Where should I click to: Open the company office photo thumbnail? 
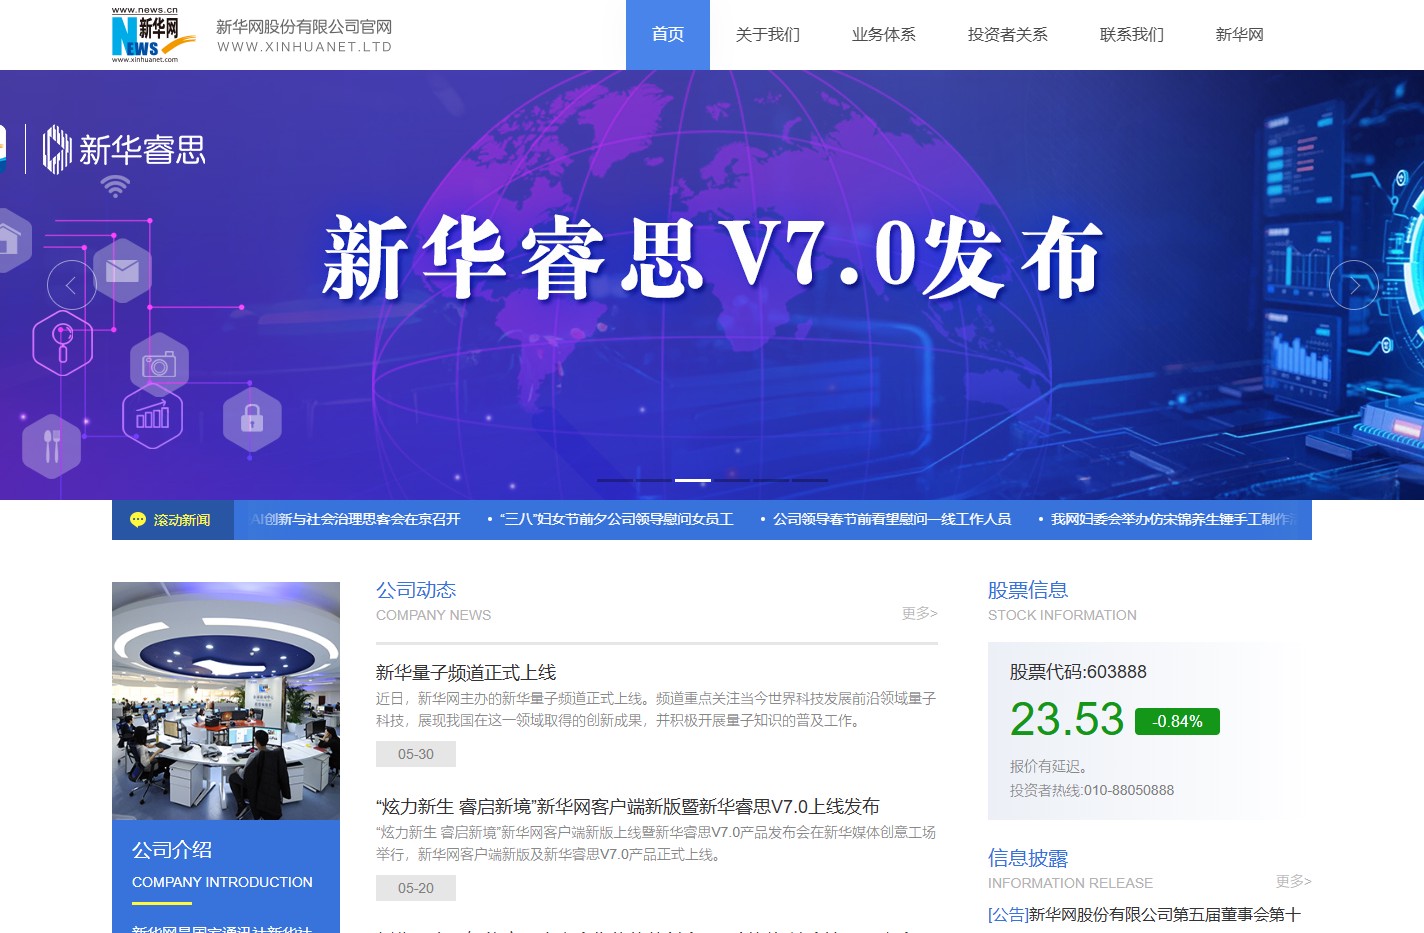[226, 701]
